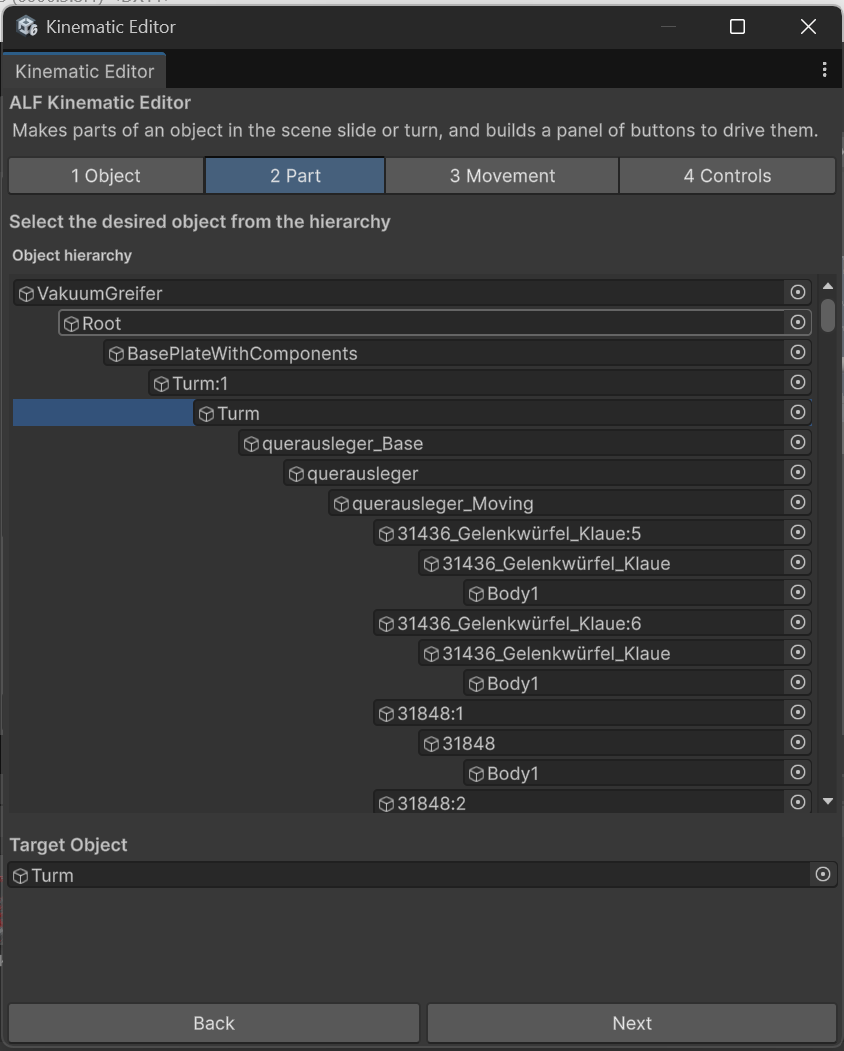Click cube icon next to querausleger_Base

pyautogui.click(x=251, y=444)
